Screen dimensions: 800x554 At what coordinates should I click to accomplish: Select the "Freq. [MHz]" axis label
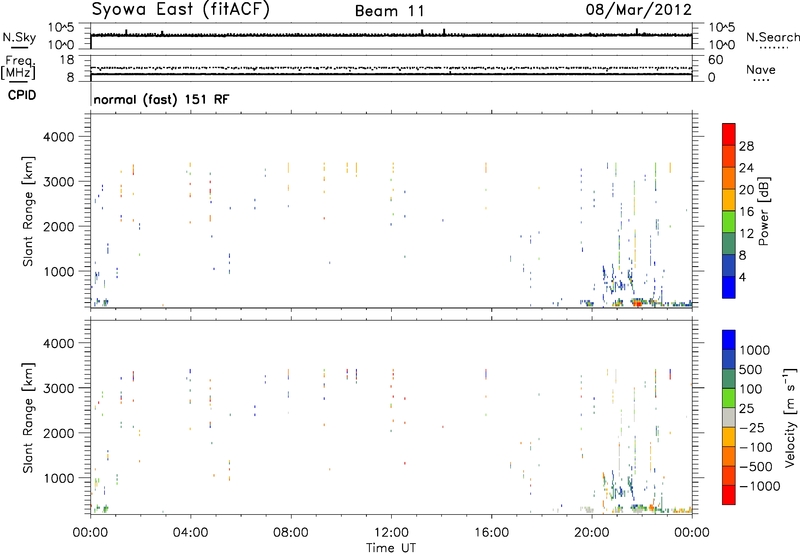18,68
